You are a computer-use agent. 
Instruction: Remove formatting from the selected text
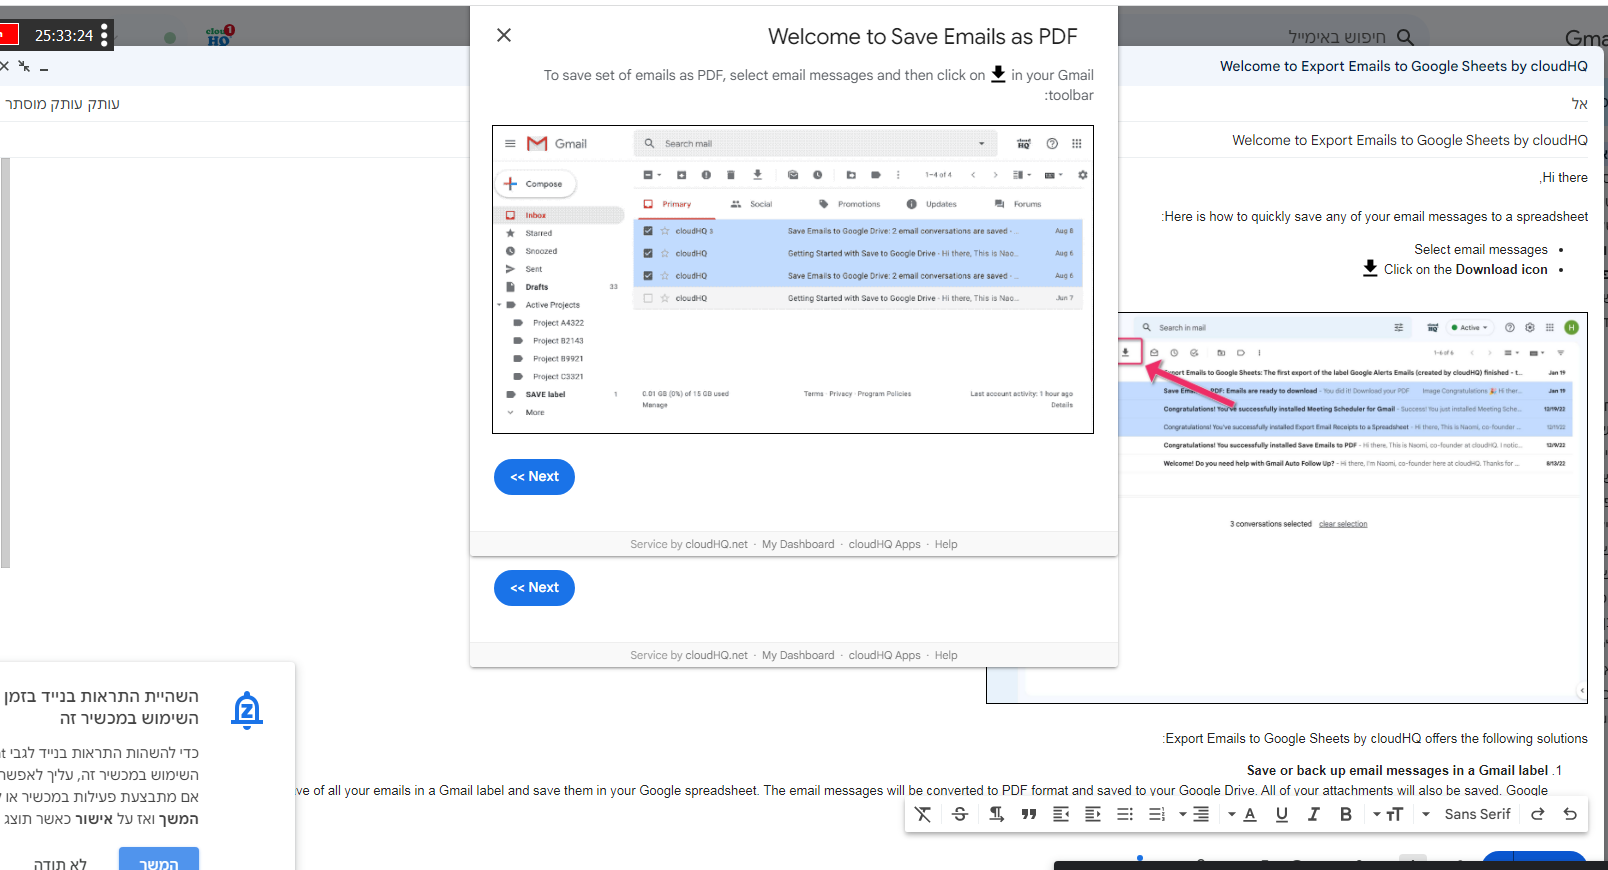coord(923,814)
